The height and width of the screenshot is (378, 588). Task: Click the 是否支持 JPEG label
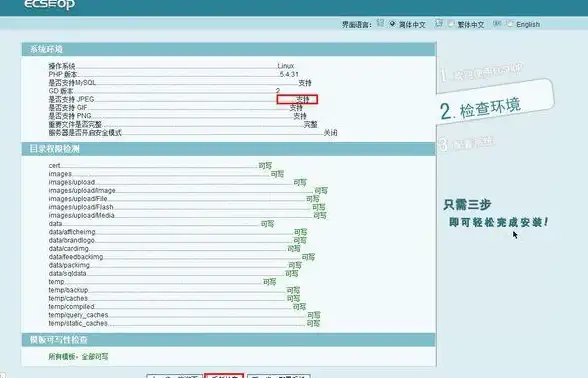[x=71, y=99]
